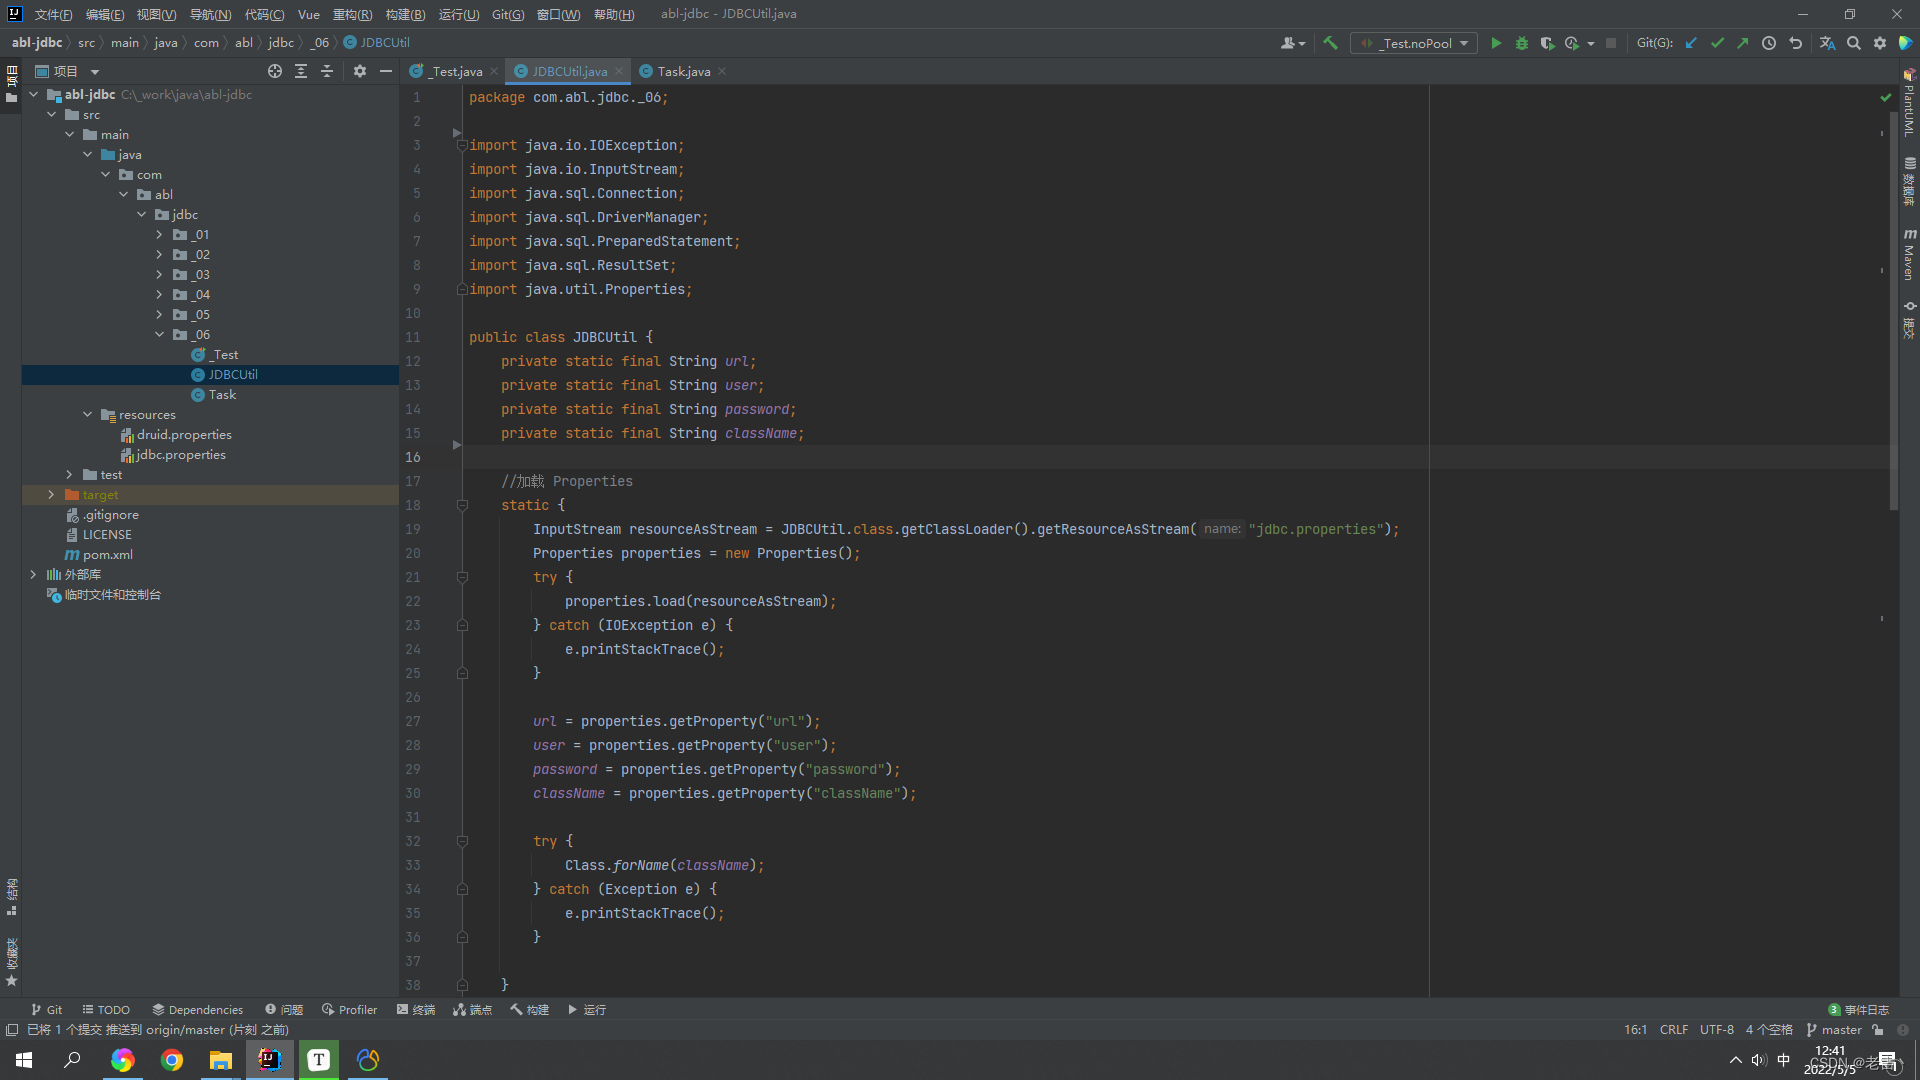Collapse the _06 package folder

(x=159, y=335)
